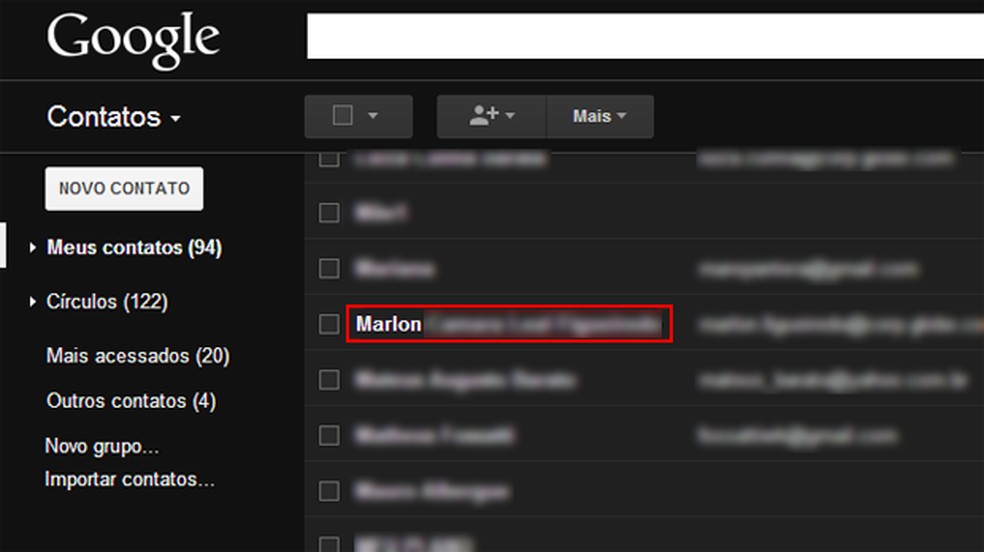Select Meus contatos (94) group
Screen dimensions: 984x552
click(134, 248)
